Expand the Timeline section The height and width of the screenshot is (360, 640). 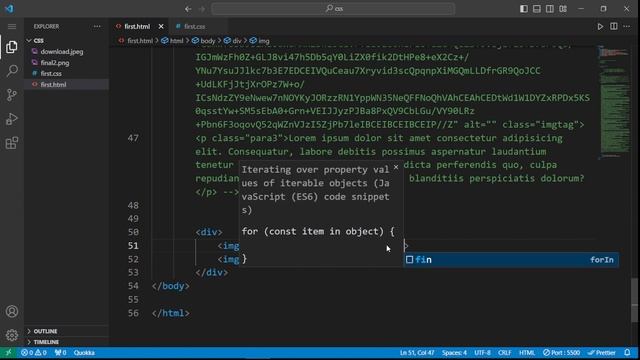(46, 342)
